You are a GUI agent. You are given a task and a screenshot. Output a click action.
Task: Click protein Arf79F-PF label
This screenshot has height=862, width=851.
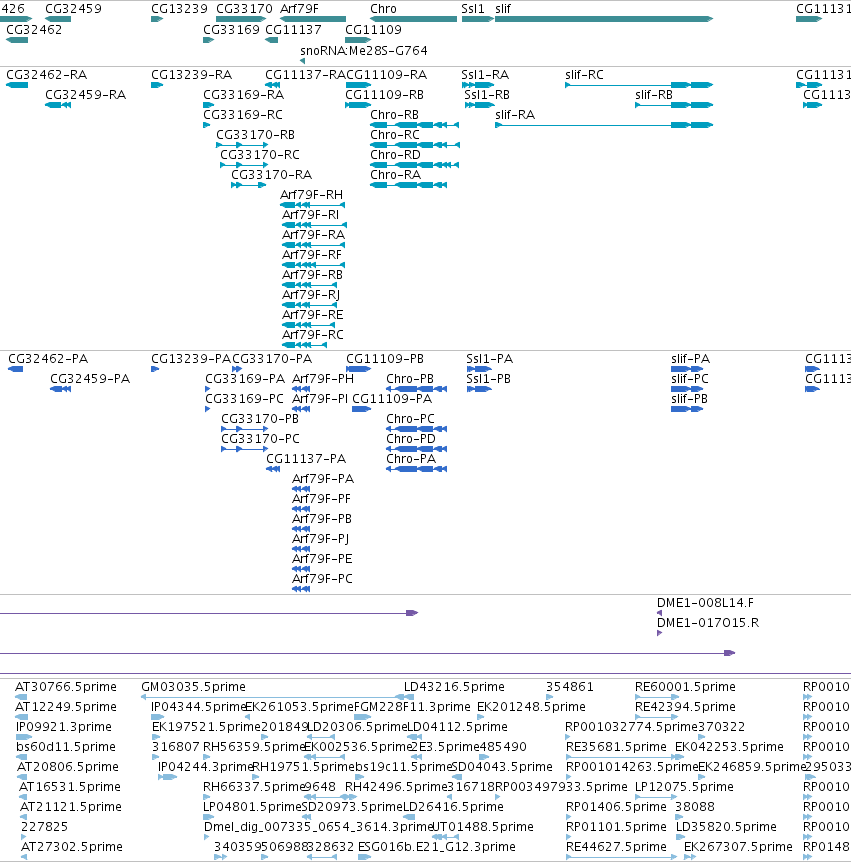point(321,499)
